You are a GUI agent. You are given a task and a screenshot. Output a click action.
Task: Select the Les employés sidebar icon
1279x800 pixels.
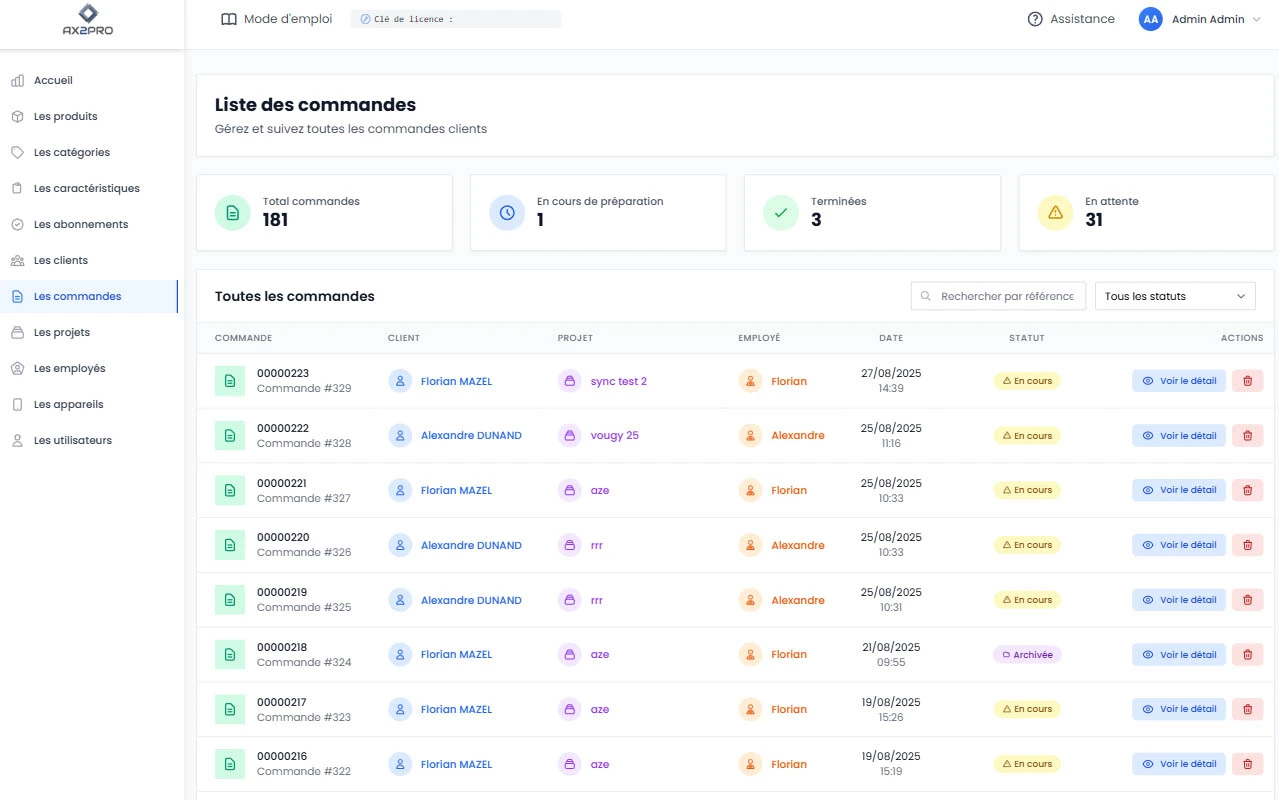click(x=15, y=368)
